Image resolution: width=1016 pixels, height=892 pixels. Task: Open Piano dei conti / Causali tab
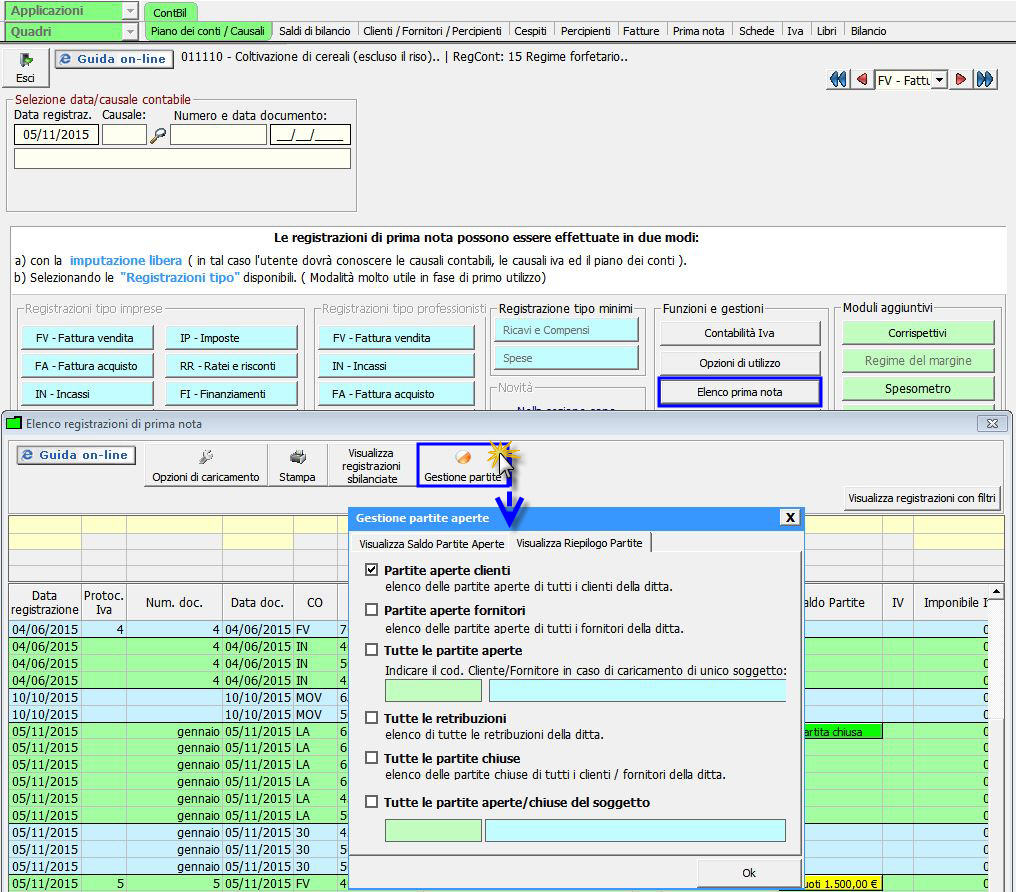click(x=207, y=31)
